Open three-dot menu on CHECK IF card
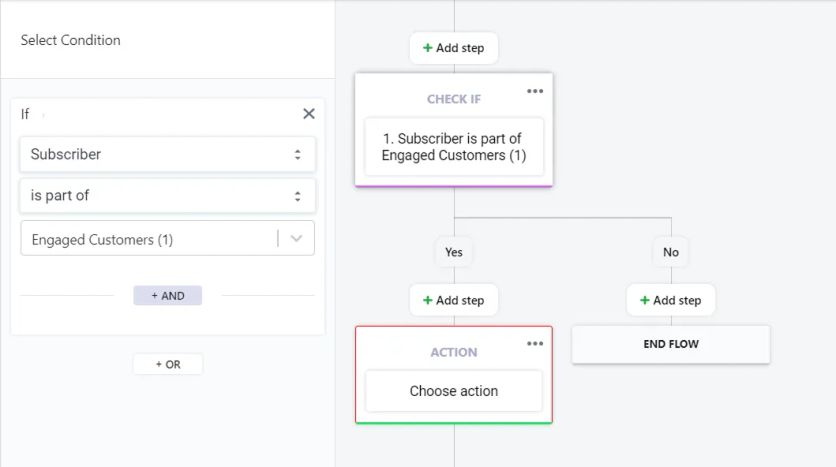 point(535,91)
